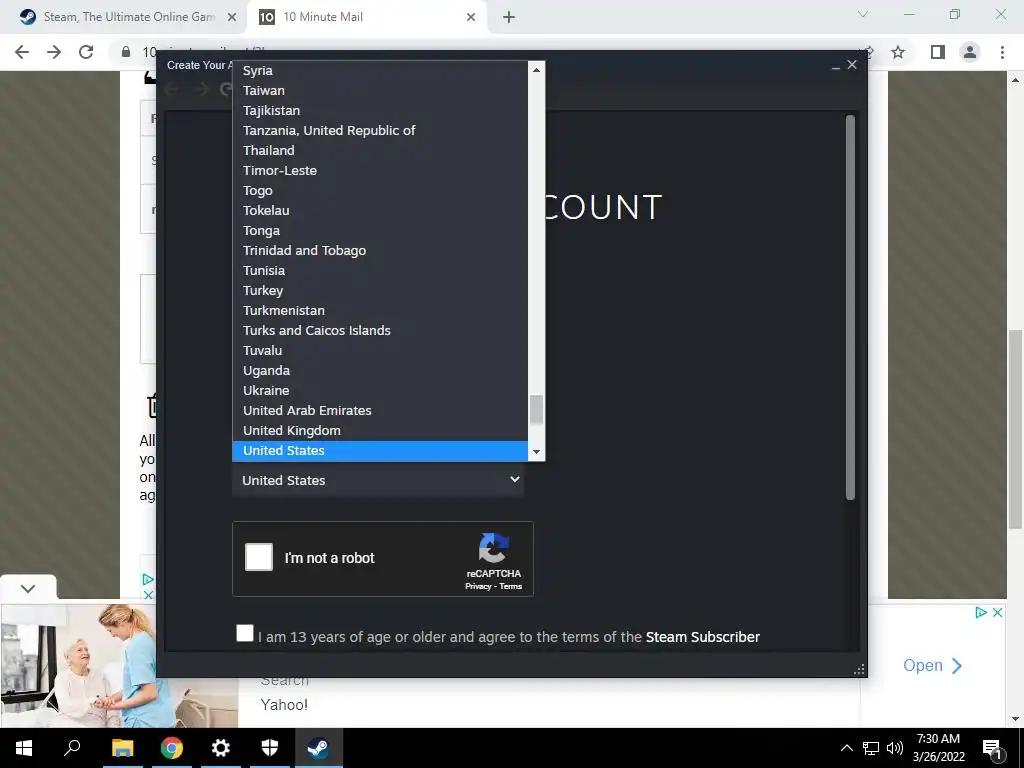Image resolution: width=1024 pixels, height=768 pixels.
Task: Select Taiwan in the country list
Action: 380,90
